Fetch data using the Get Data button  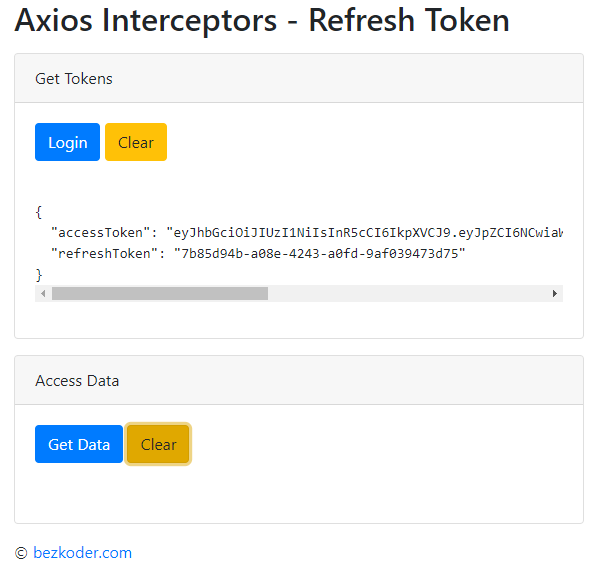coord(79,444)
